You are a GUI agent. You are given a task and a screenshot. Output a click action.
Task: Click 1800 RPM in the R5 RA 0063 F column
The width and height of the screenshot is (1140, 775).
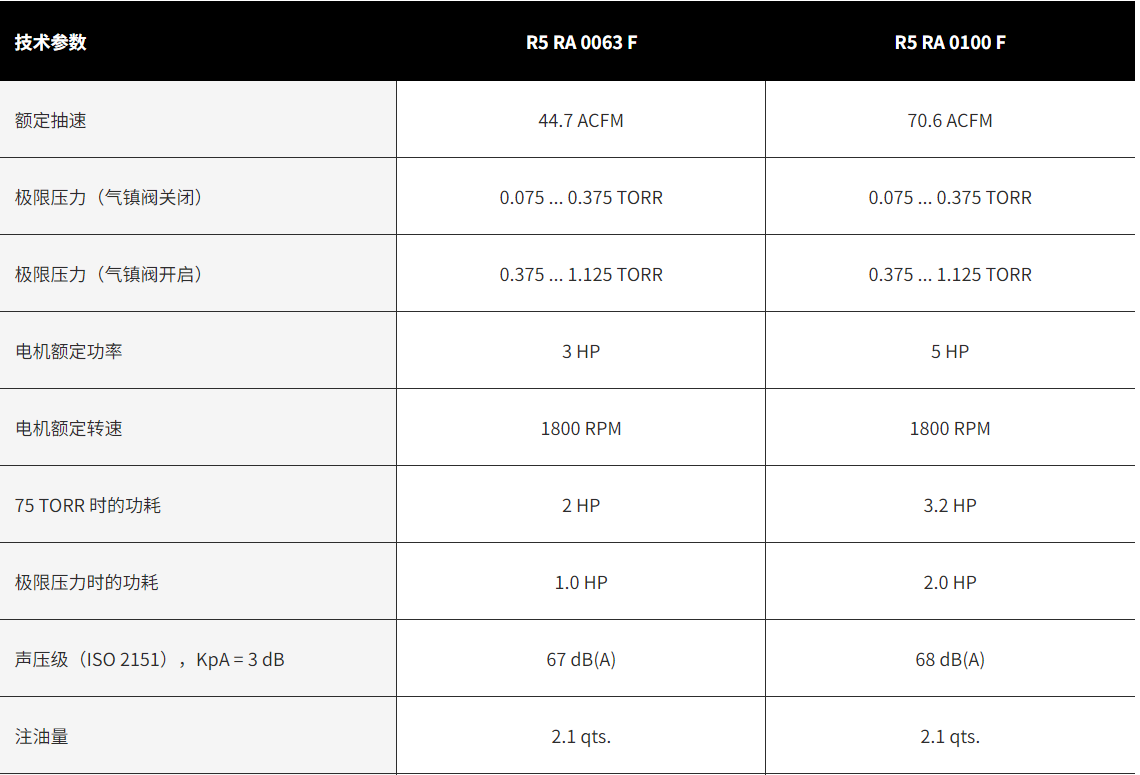click(581, 428)
